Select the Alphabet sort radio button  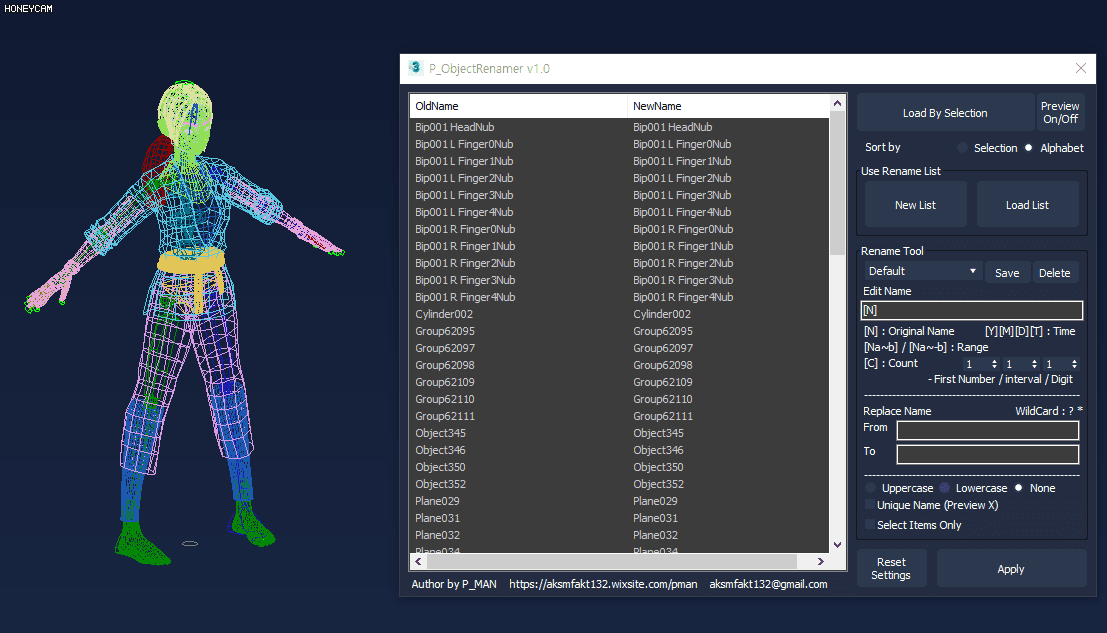(1029, 147)
